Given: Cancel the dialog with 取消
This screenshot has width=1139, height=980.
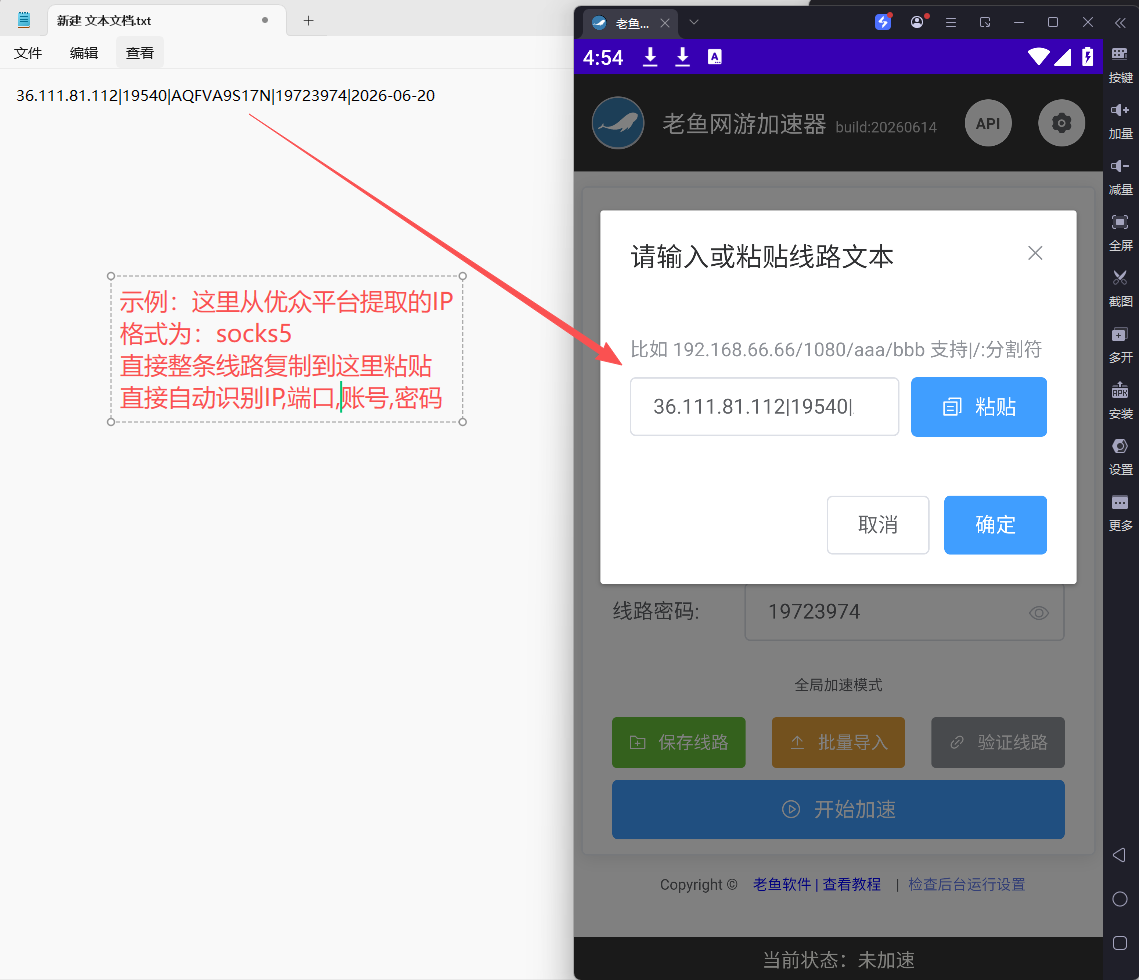Looking at the screenshot, I should (877, 525).
